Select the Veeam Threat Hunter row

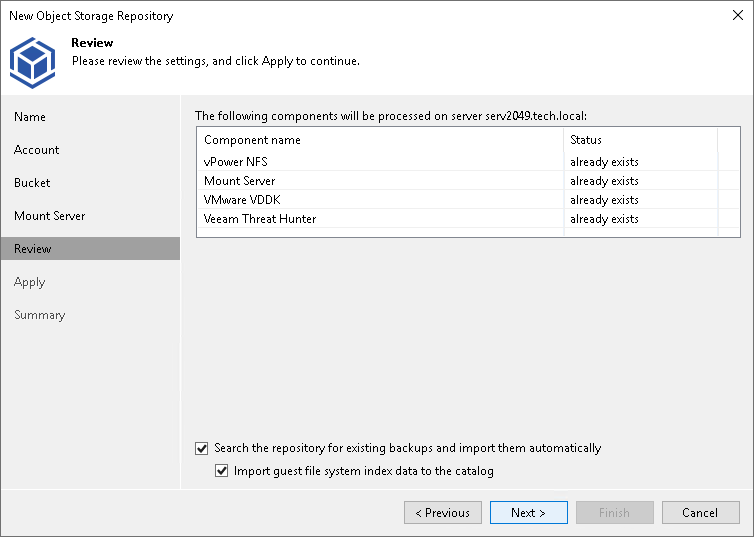(x=468, y=219)
